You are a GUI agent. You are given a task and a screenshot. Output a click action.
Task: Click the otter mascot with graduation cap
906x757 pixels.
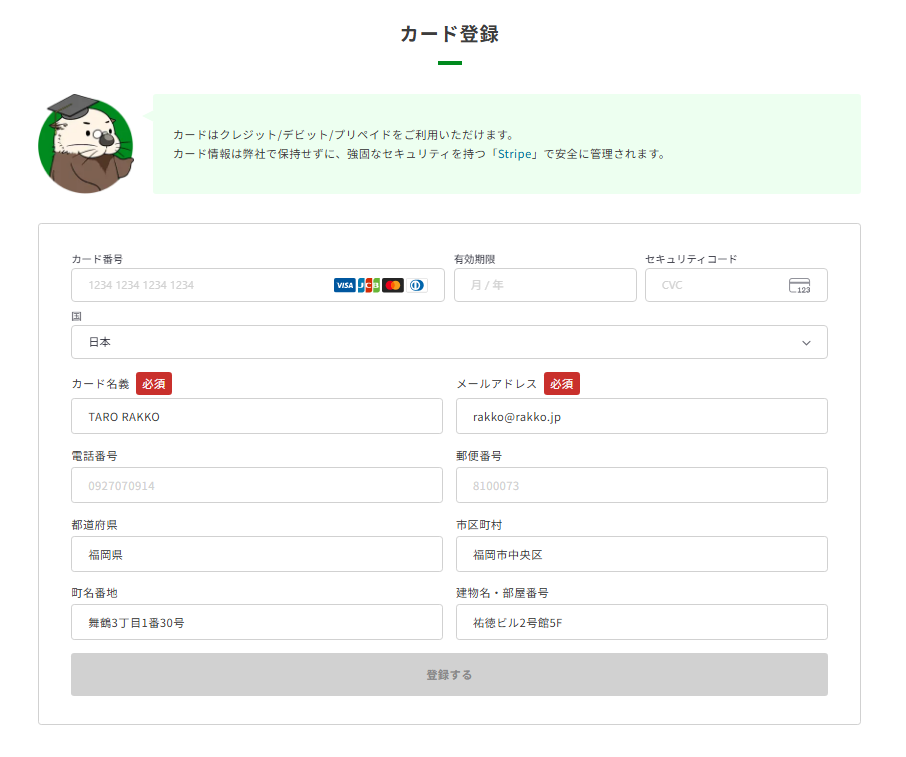(85, 145)
